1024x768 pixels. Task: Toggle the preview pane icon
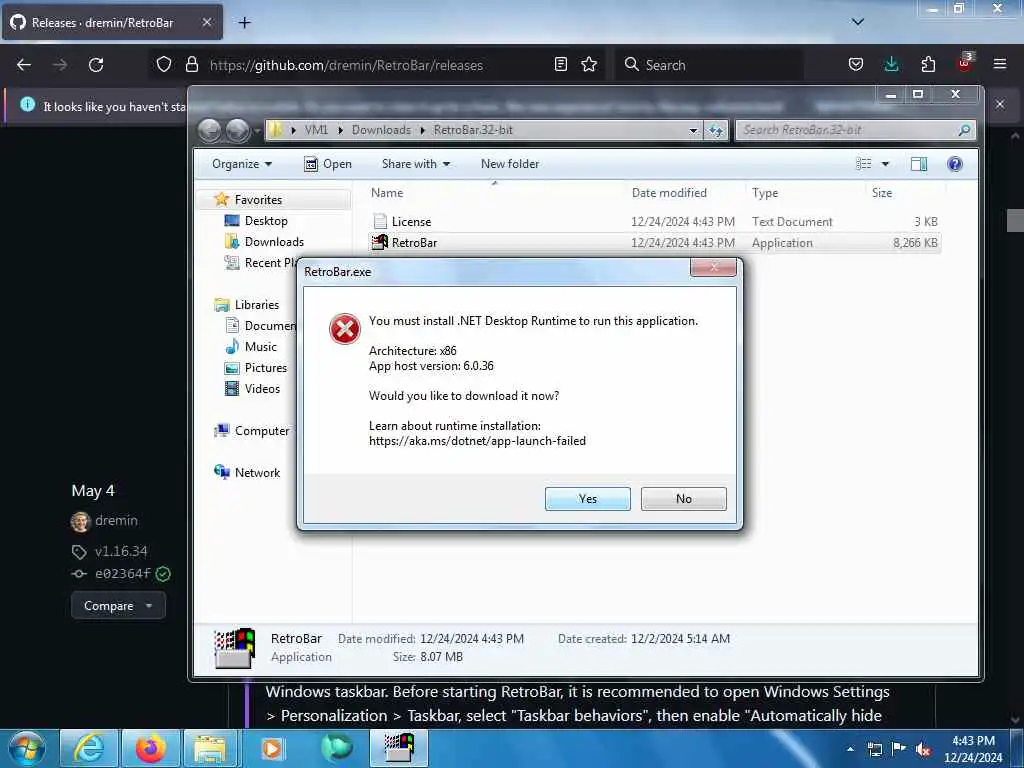[919, 164]
